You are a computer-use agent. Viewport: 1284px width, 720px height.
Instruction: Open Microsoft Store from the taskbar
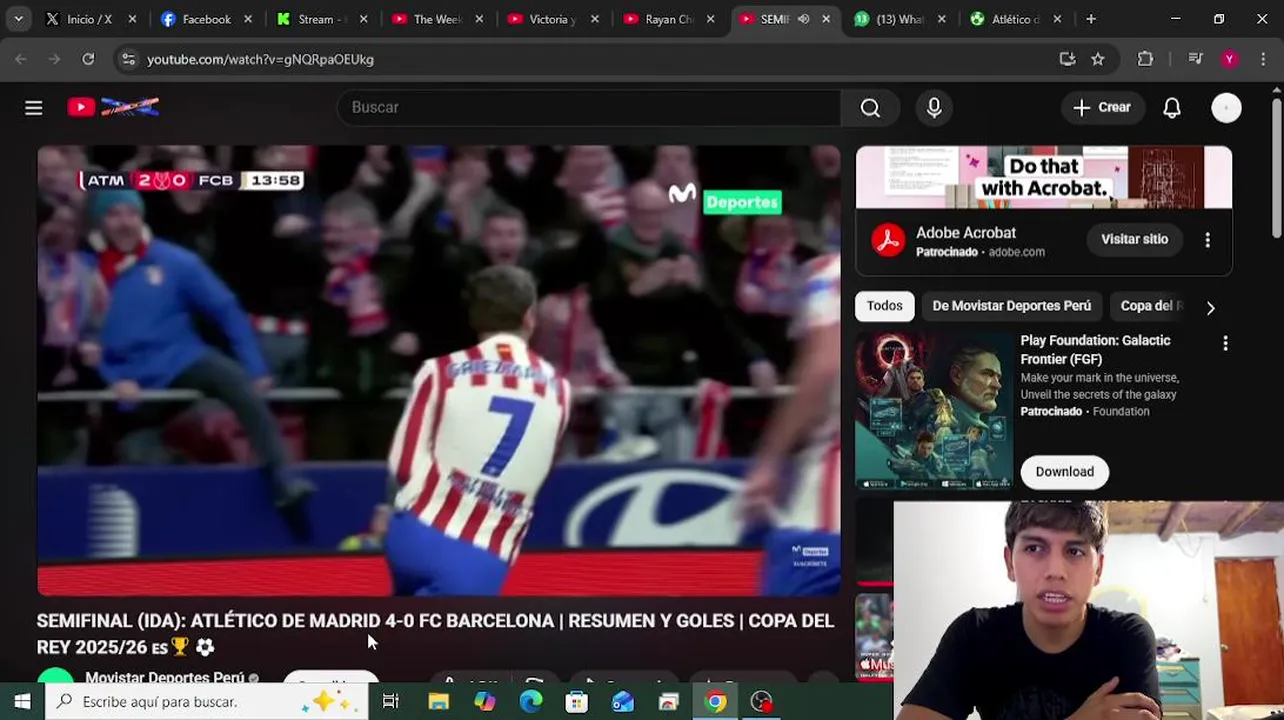point(576,702)
